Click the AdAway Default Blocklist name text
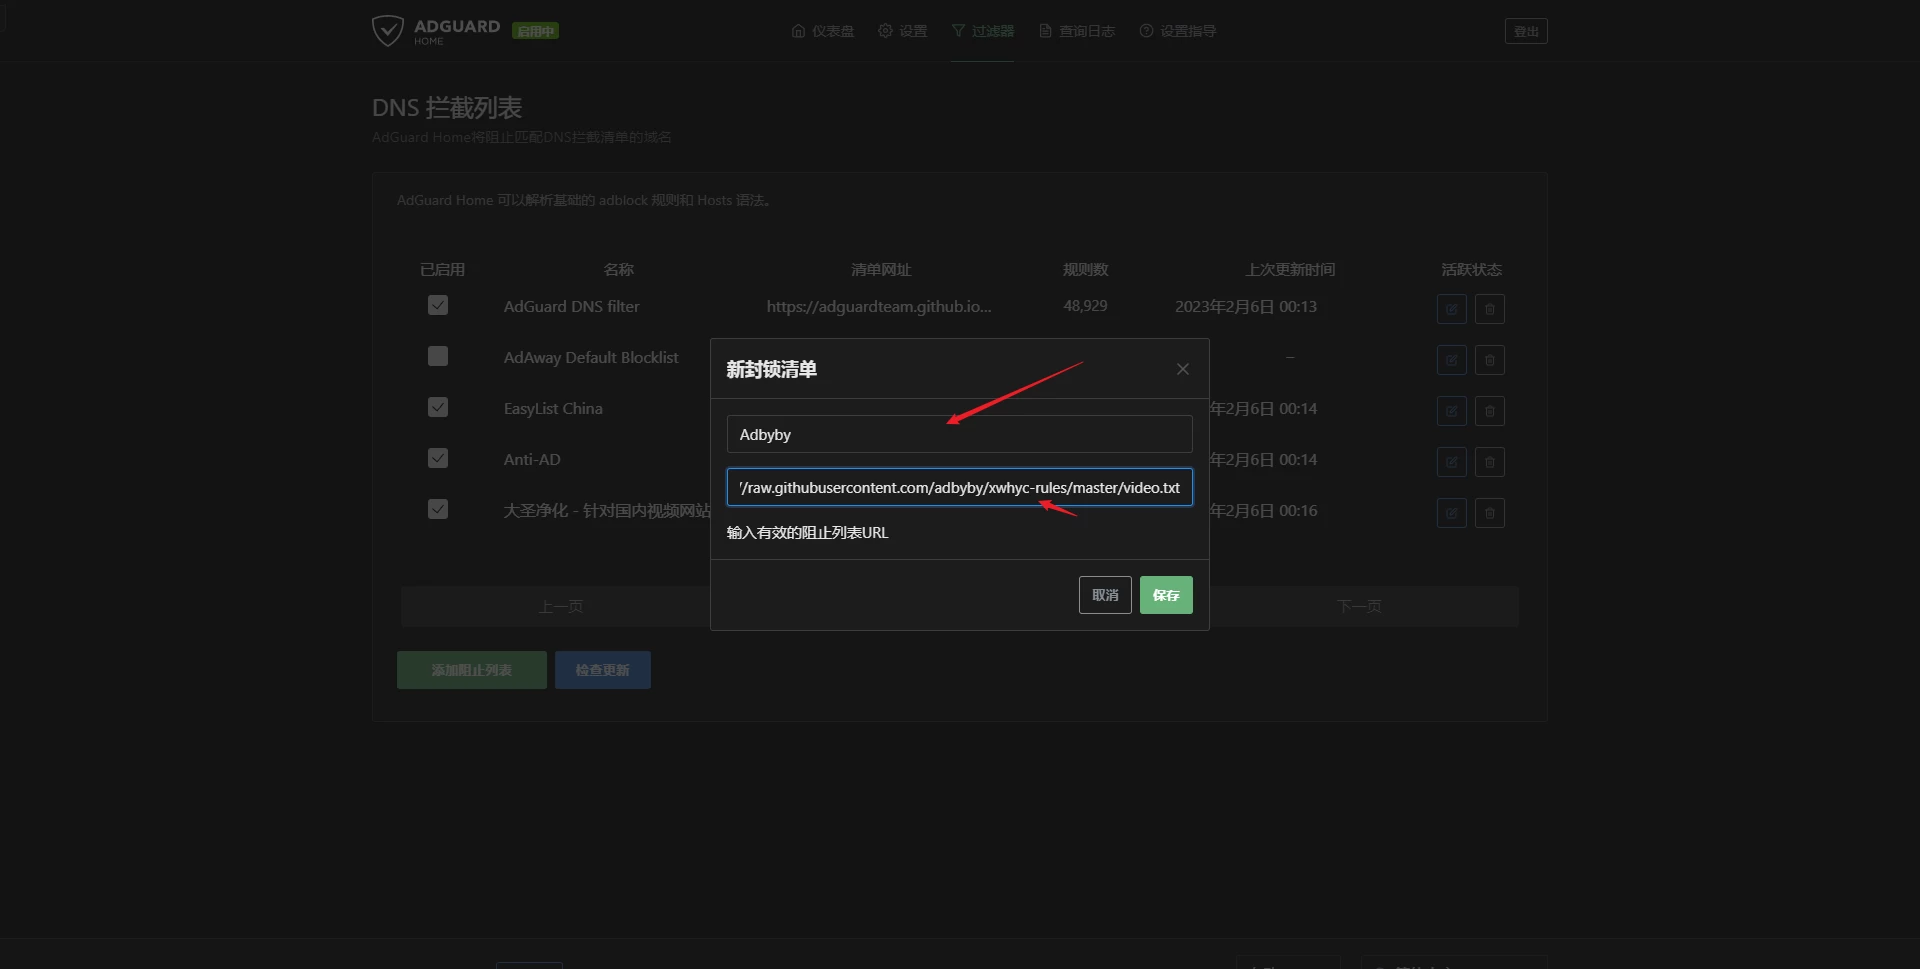1920x969 pixels. coord(591,357)
